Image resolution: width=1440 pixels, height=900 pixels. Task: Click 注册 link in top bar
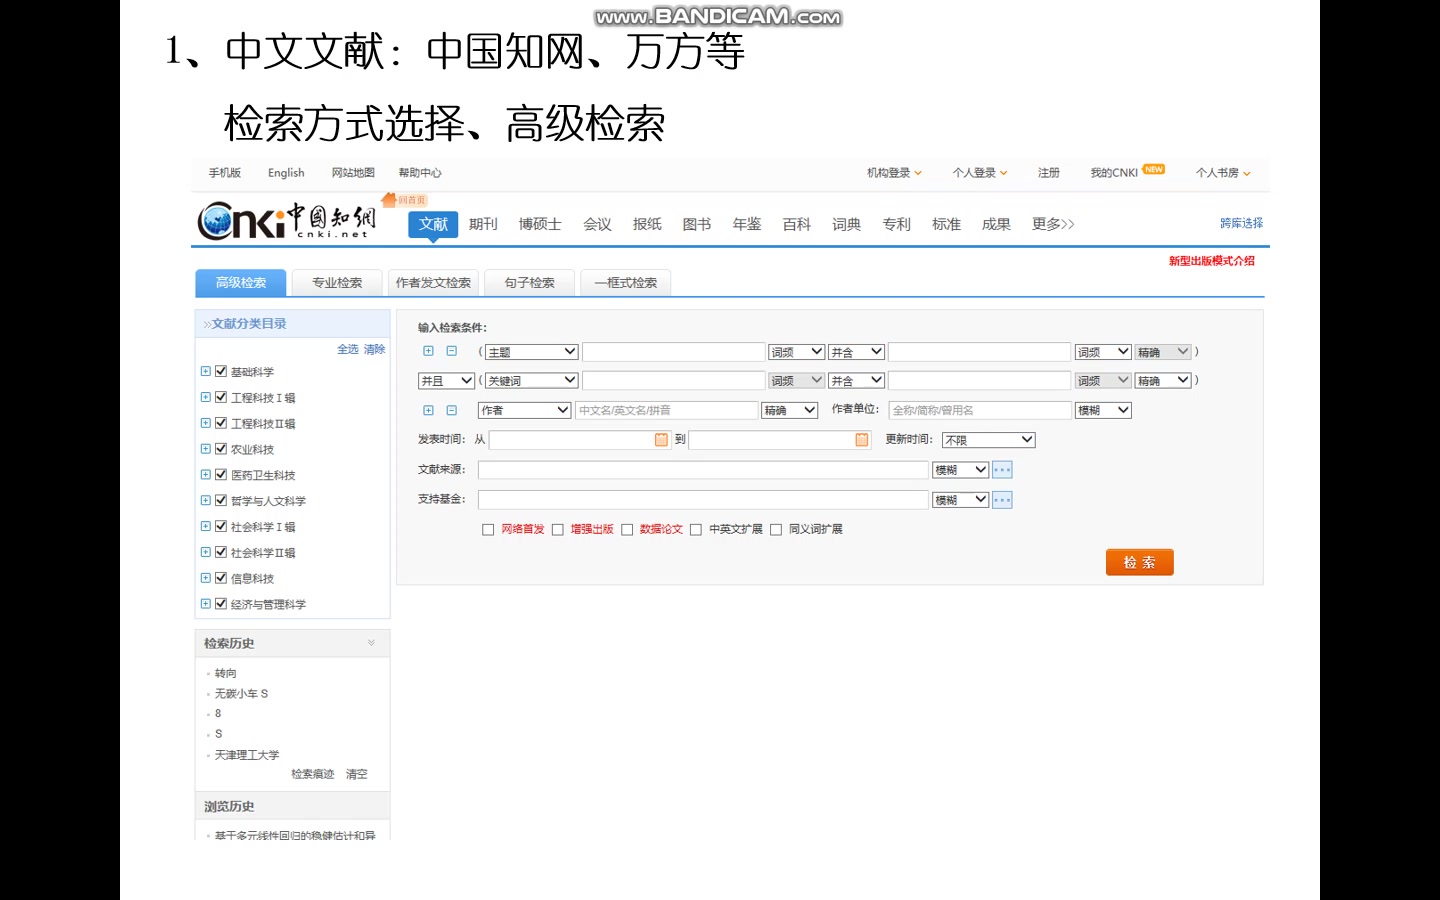[1048, 173]
